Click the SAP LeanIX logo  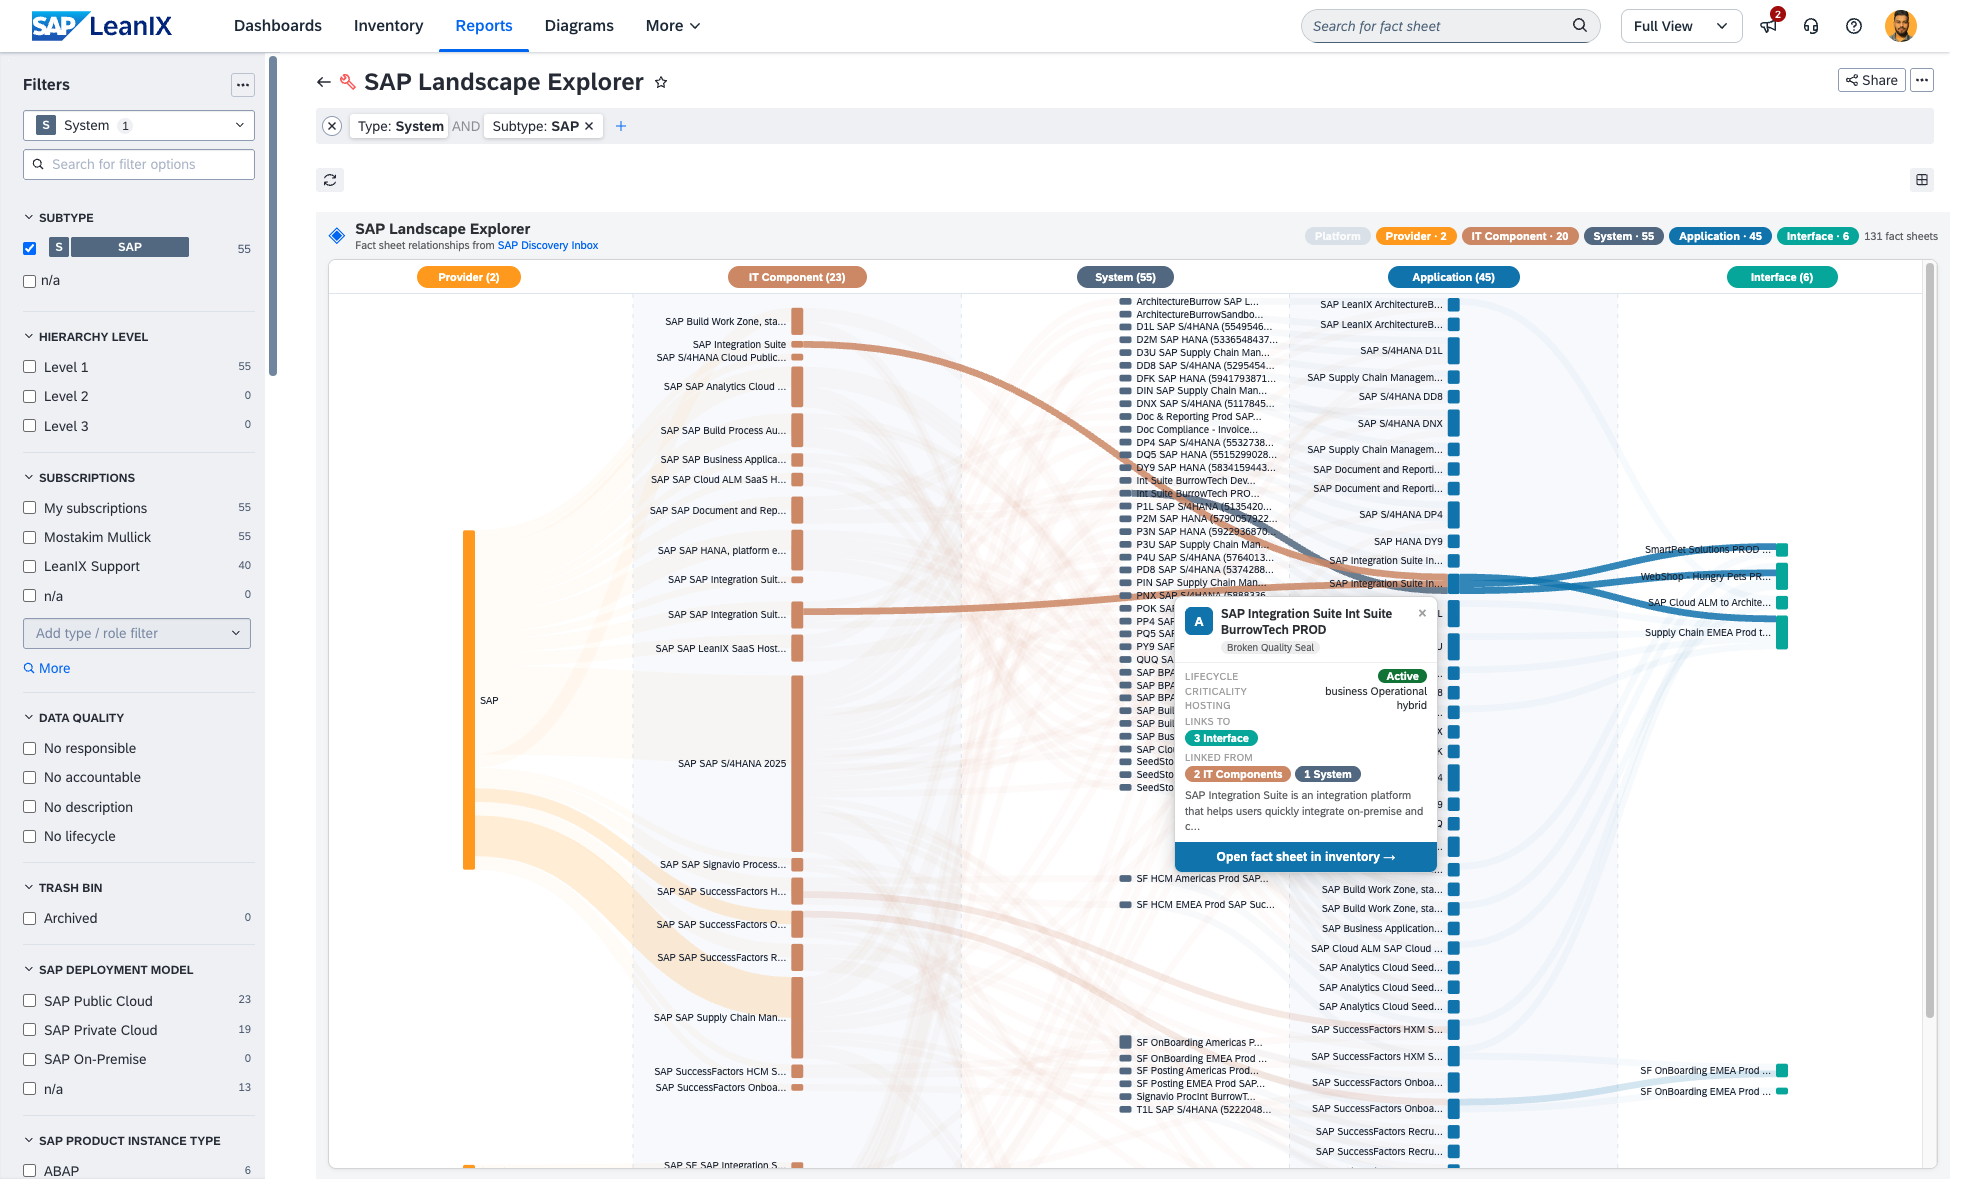point(101,26)
